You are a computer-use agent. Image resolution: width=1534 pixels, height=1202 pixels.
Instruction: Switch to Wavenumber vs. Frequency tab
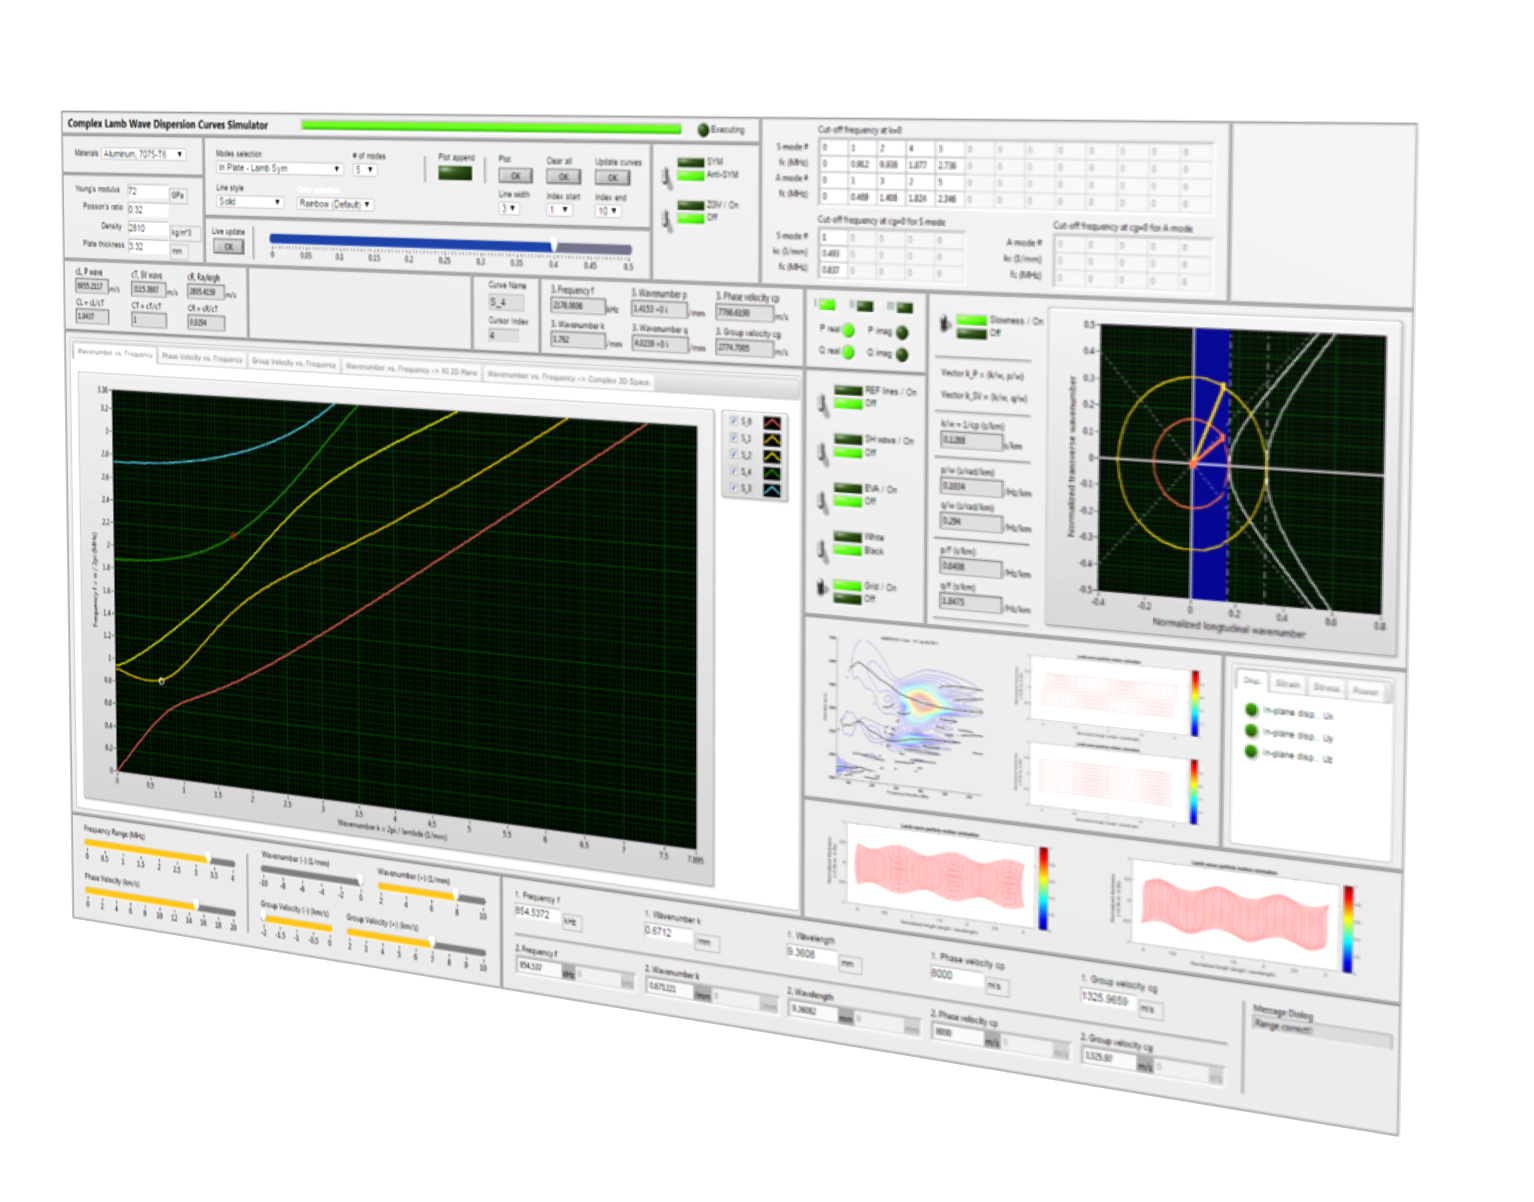(115, 353)
